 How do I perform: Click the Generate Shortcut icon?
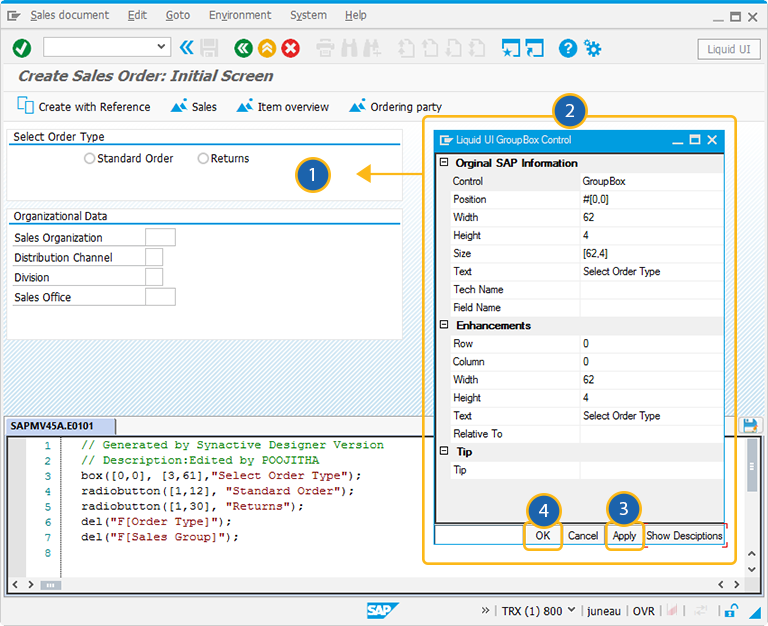(534, 48)
